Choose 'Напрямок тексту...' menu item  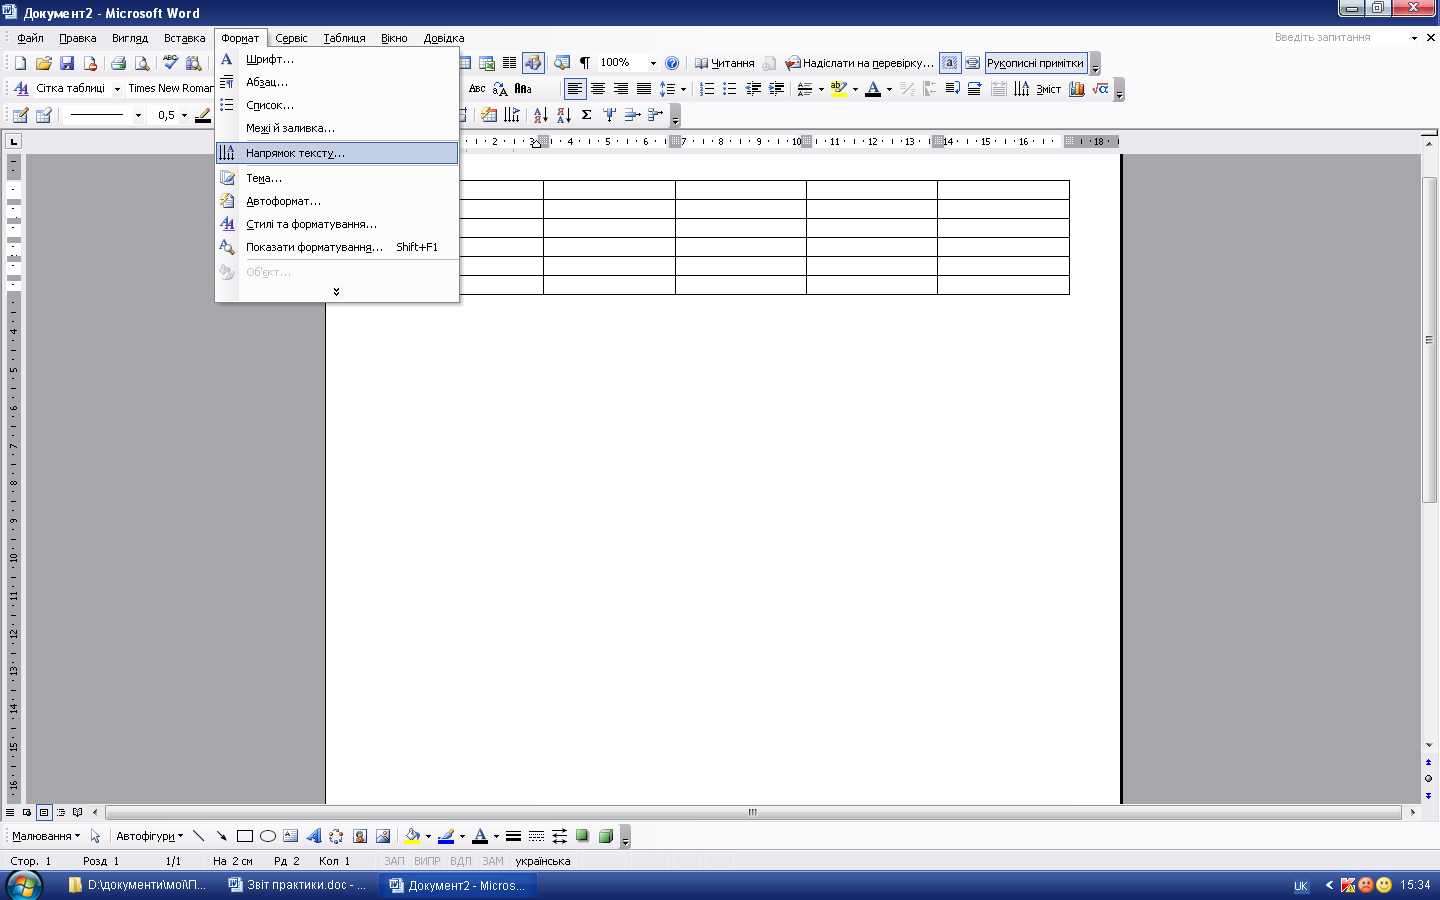click(337, 153)
